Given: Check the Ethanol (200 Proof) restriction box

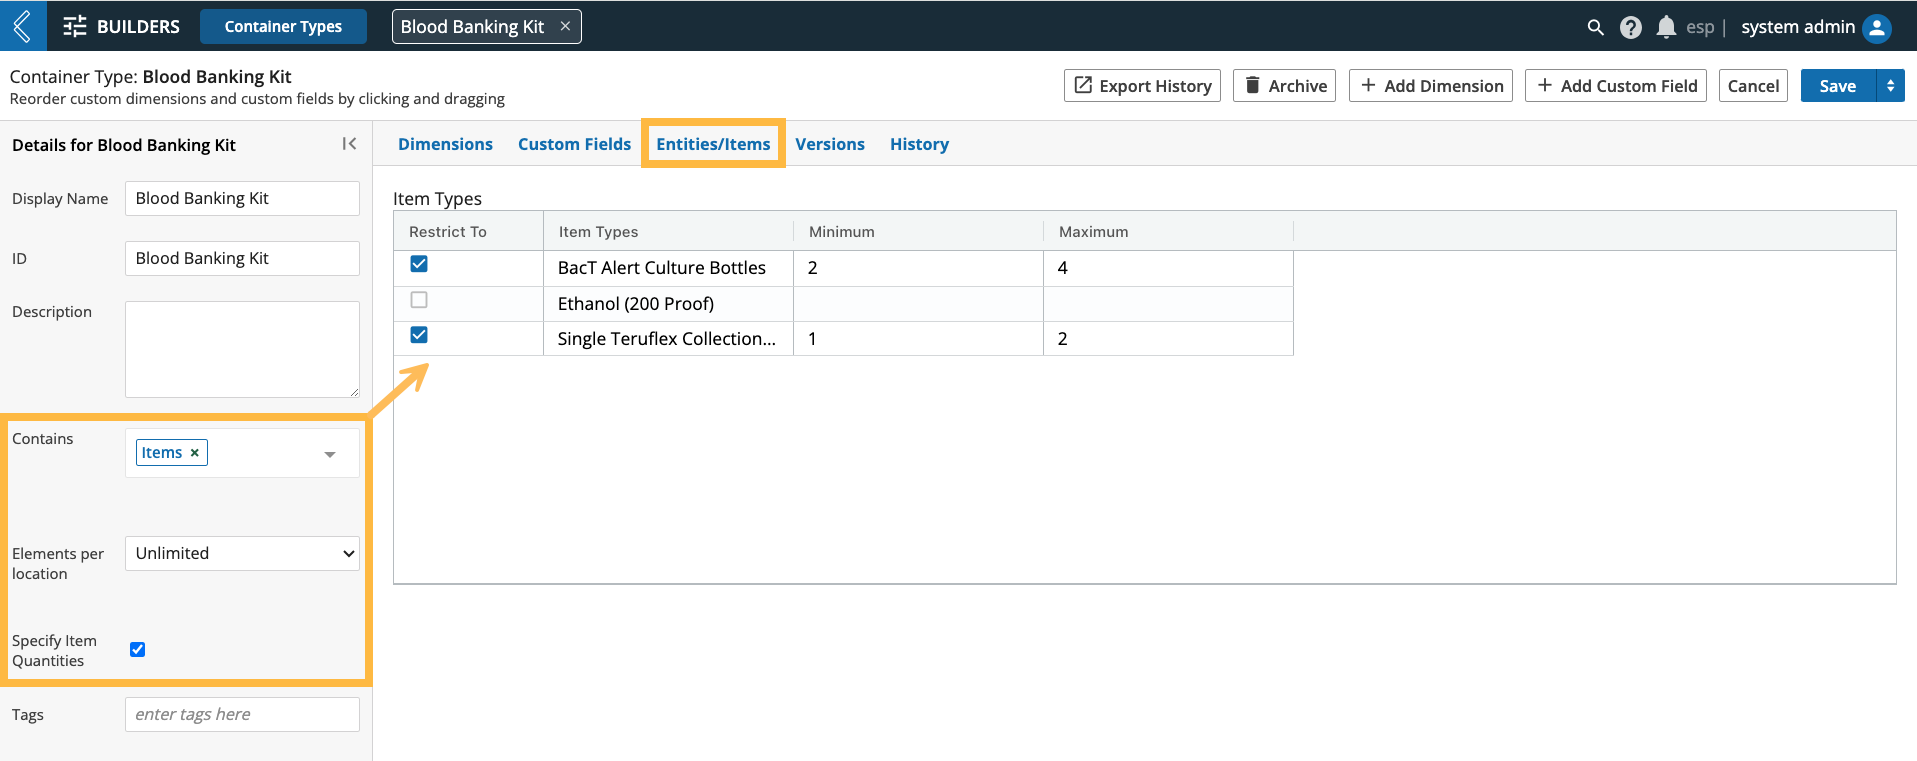Looking at the screenshot, I should pos(419,300).
